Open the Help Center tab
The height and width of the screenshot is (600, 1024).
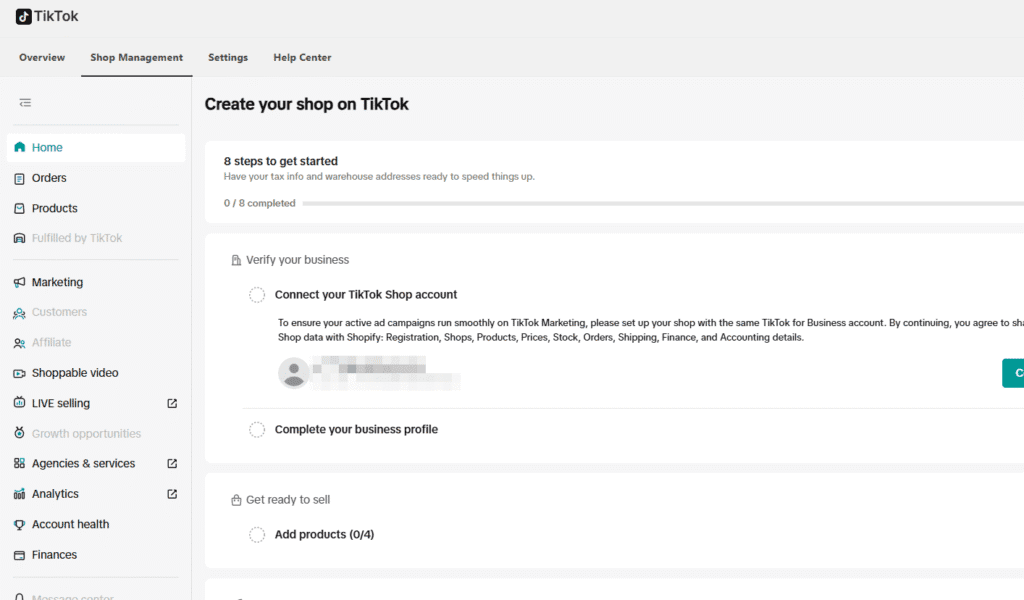coord(302,57)
